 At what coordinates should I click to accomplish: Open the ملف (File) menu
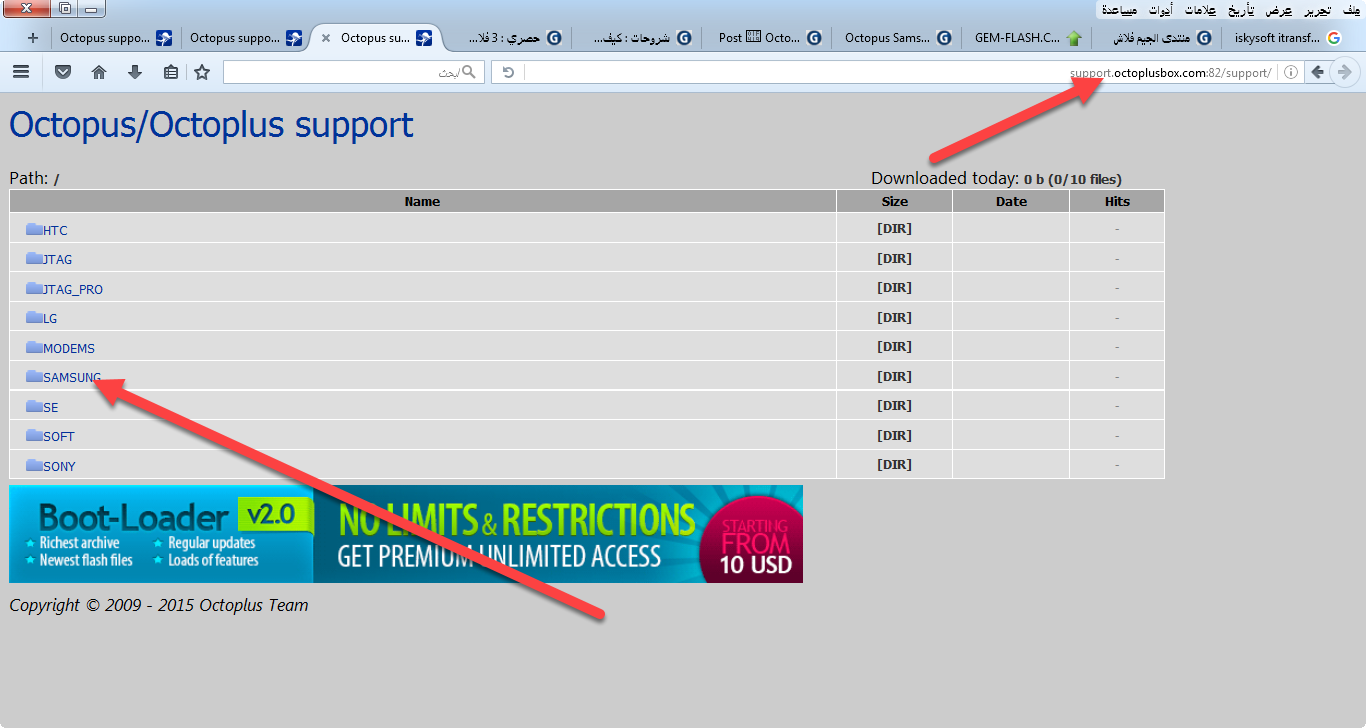coord(1350,9)
